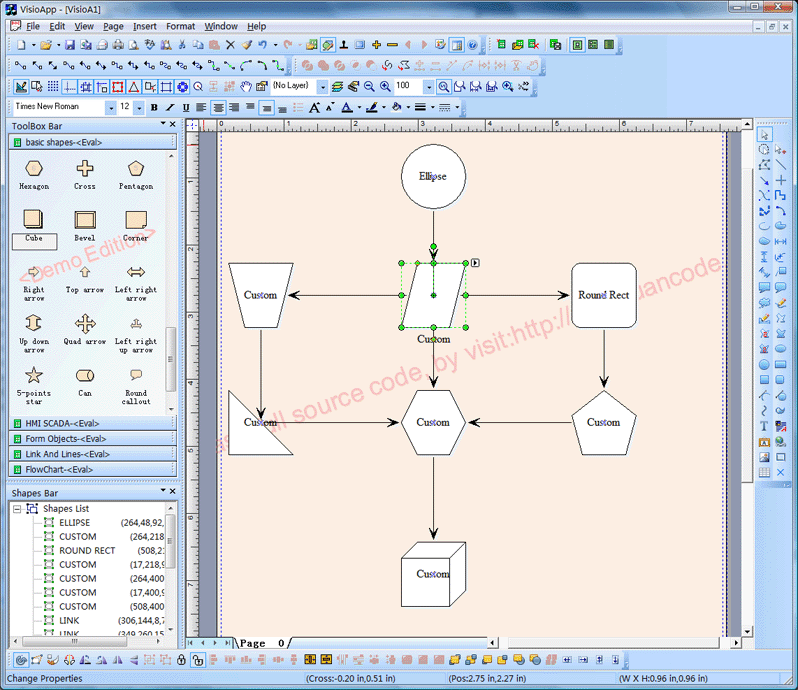Open the fill color bucket picker
Viewport: 798px width, 690px height.
[x=396, y=108]
